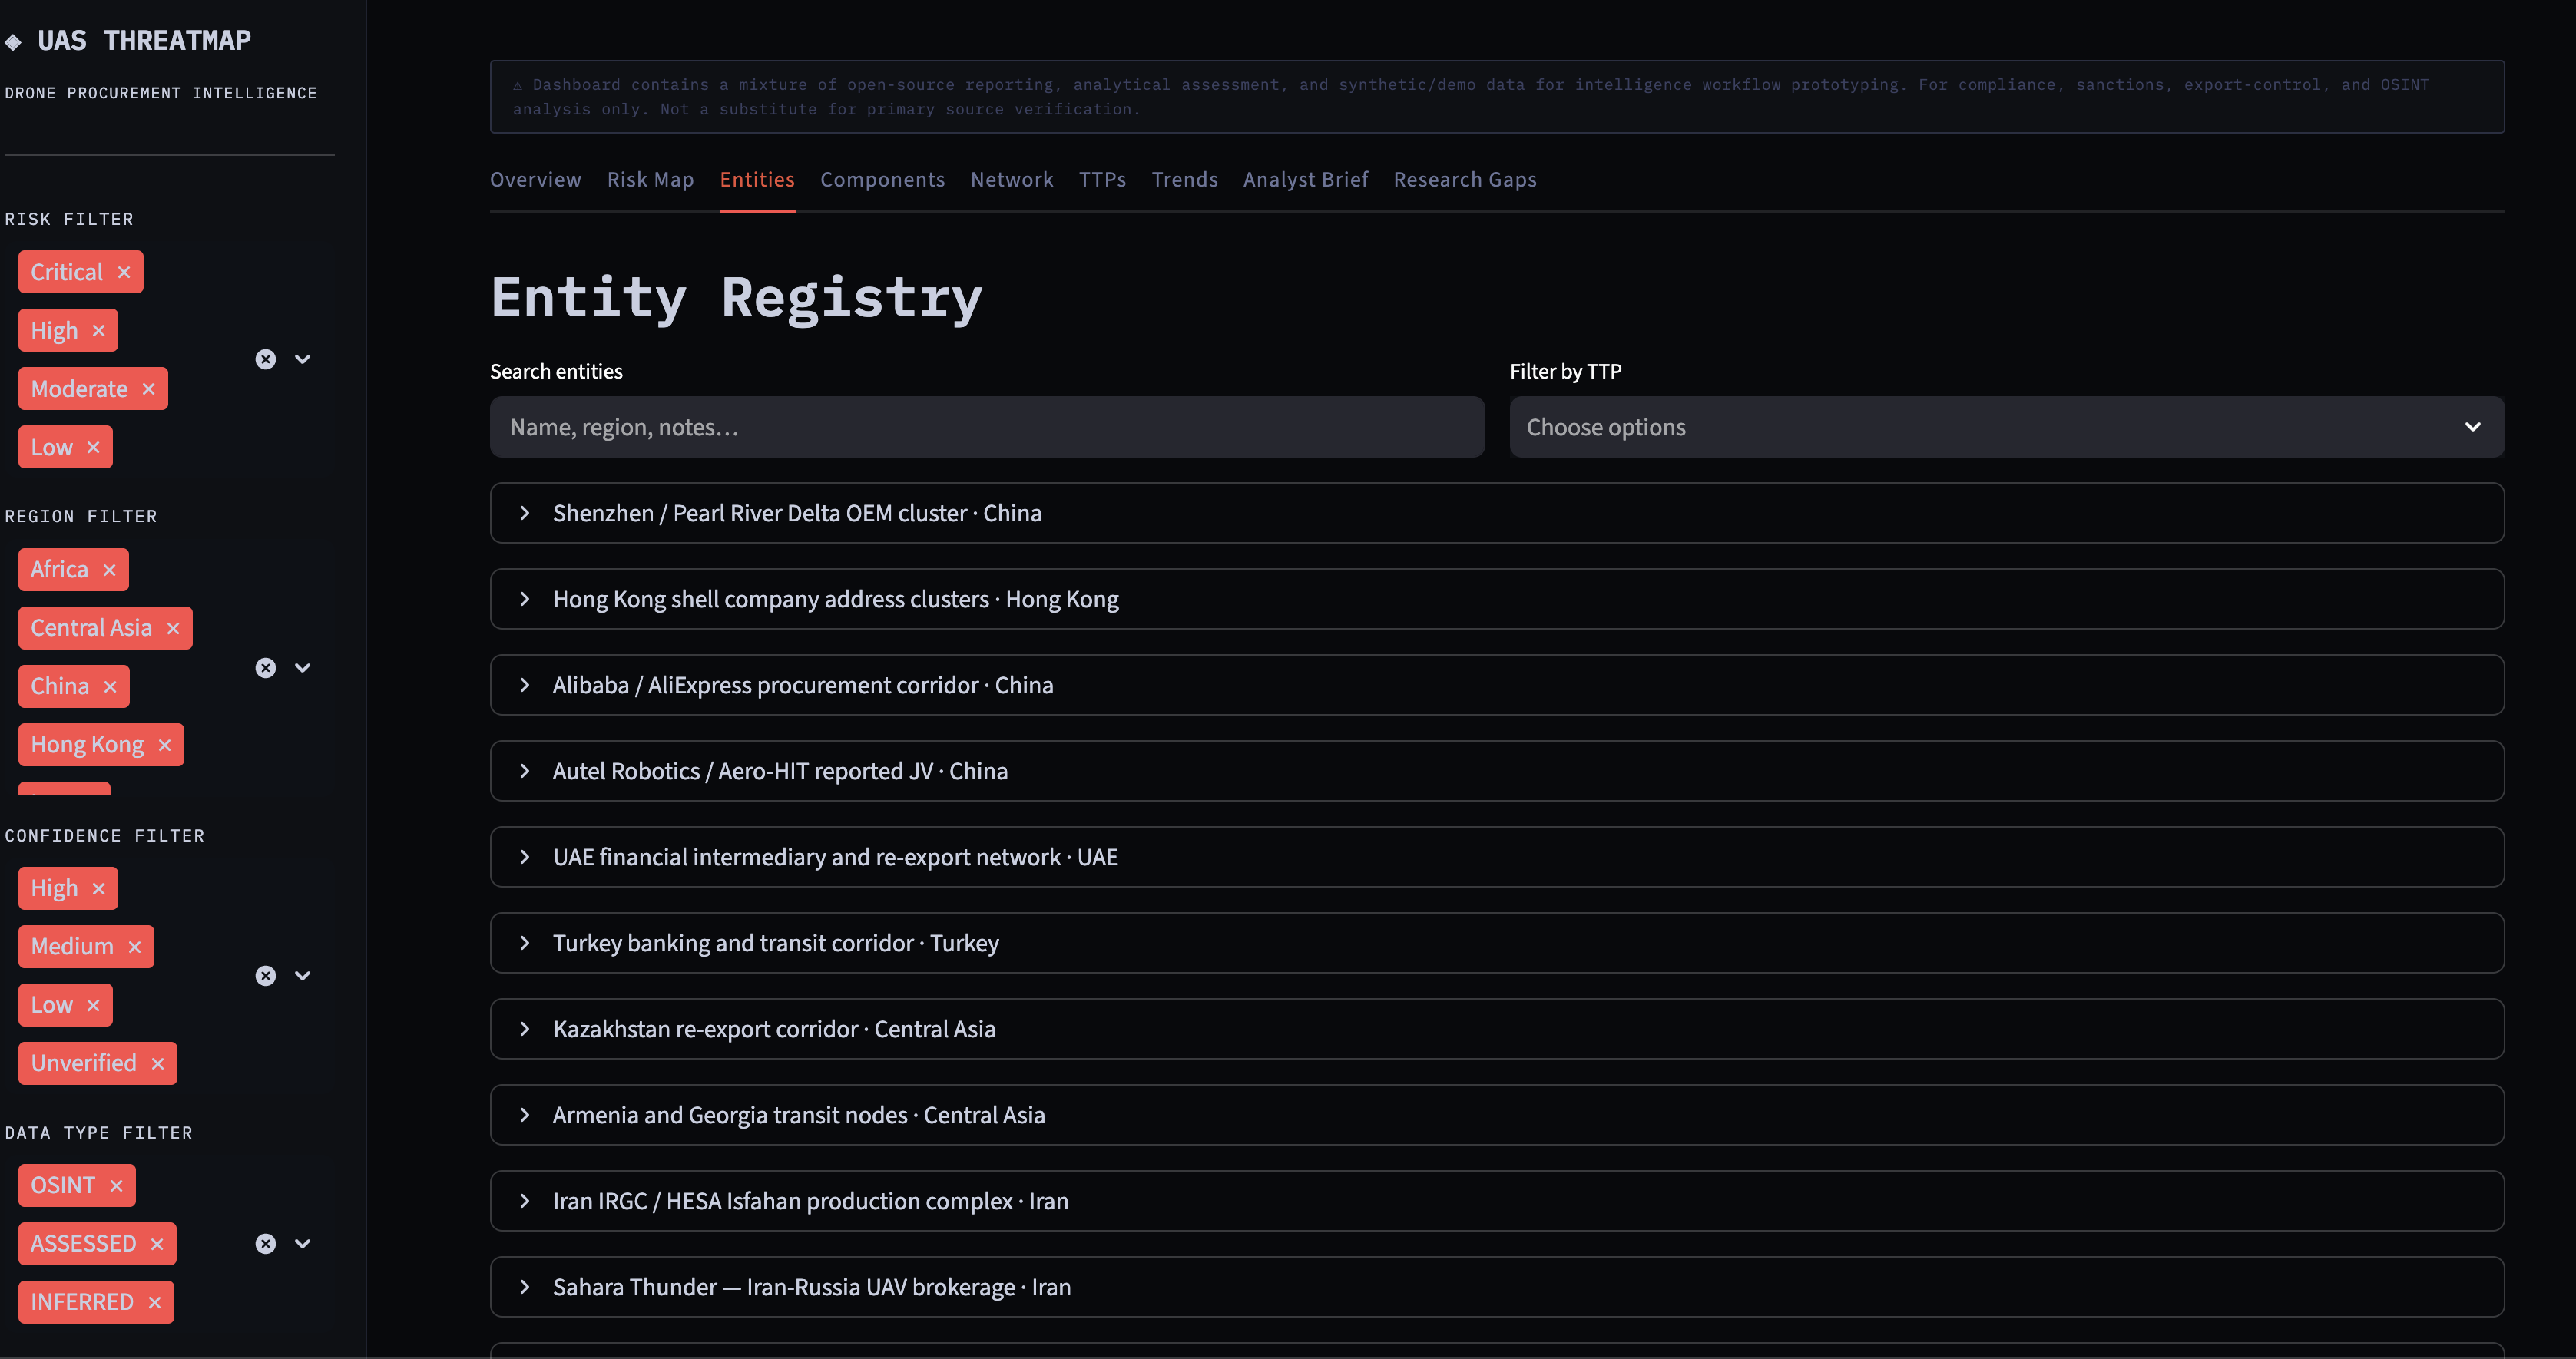The height and width of the screenshot is (1359, 2576).
Task: Remove the Medium confidence tag
Action: pyautogui.click(x=134, y=947)
